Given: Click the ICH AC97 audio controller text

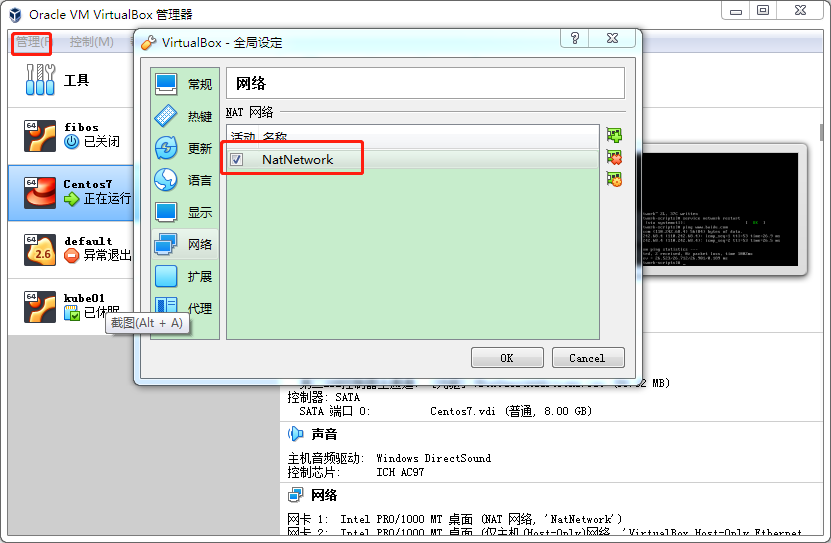Looking at the screenshot, I should coord(400,472).
